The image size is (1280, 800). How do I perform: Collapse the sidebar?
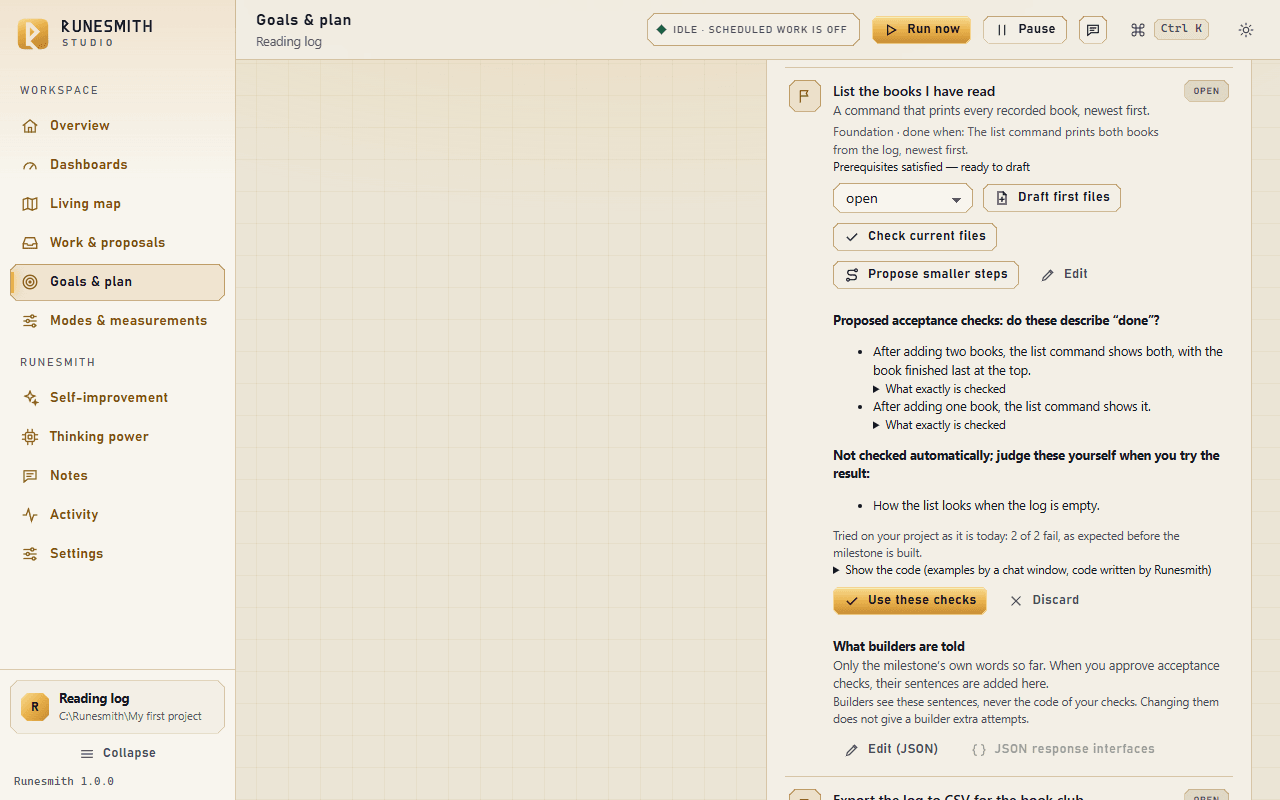pyautogui.click(x=117, y=754)
